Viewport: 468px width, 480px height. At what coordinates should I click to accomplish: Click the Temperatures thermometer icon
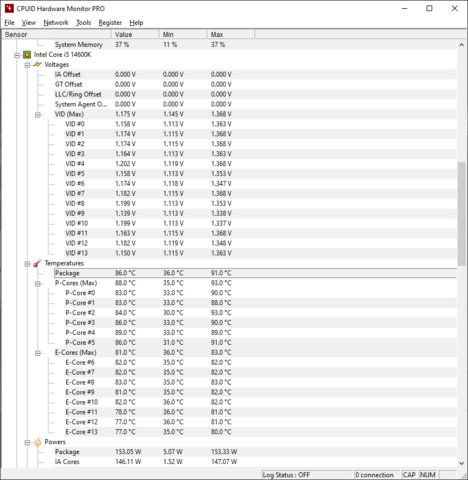[x=38, y=263]
